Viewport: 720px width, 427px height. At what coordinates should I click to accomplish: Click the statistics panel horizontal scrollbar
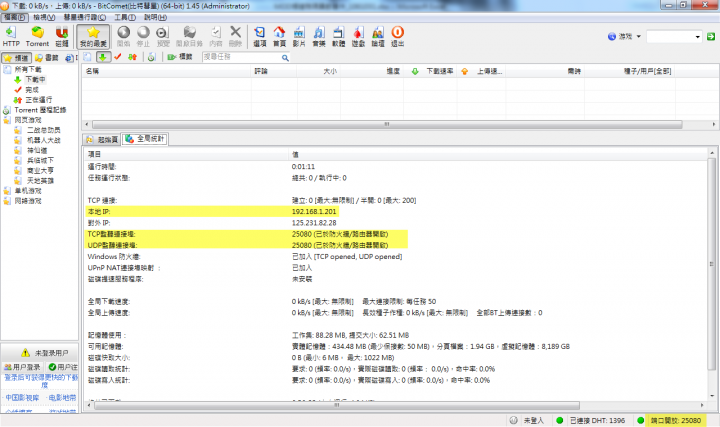coord(337,405)
